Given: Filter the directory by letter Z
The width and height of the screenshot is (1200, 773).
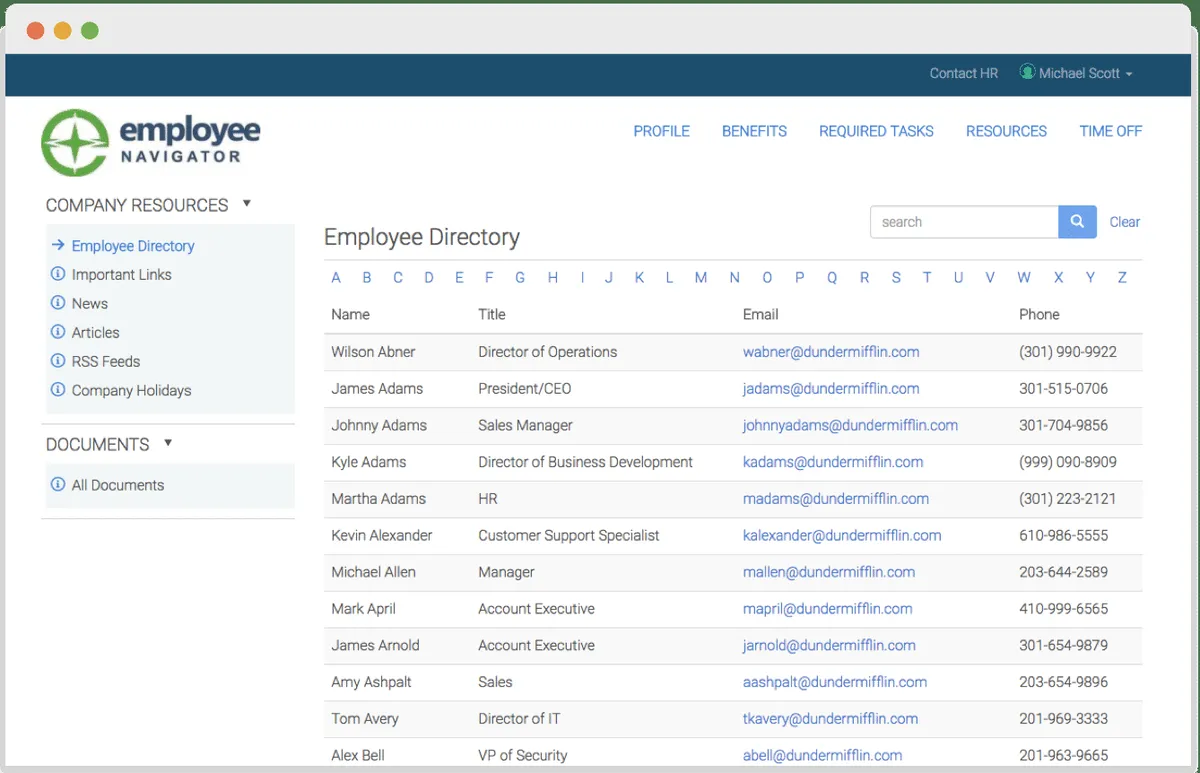Looking at the screenshot, I should [x=1122, y=278].
